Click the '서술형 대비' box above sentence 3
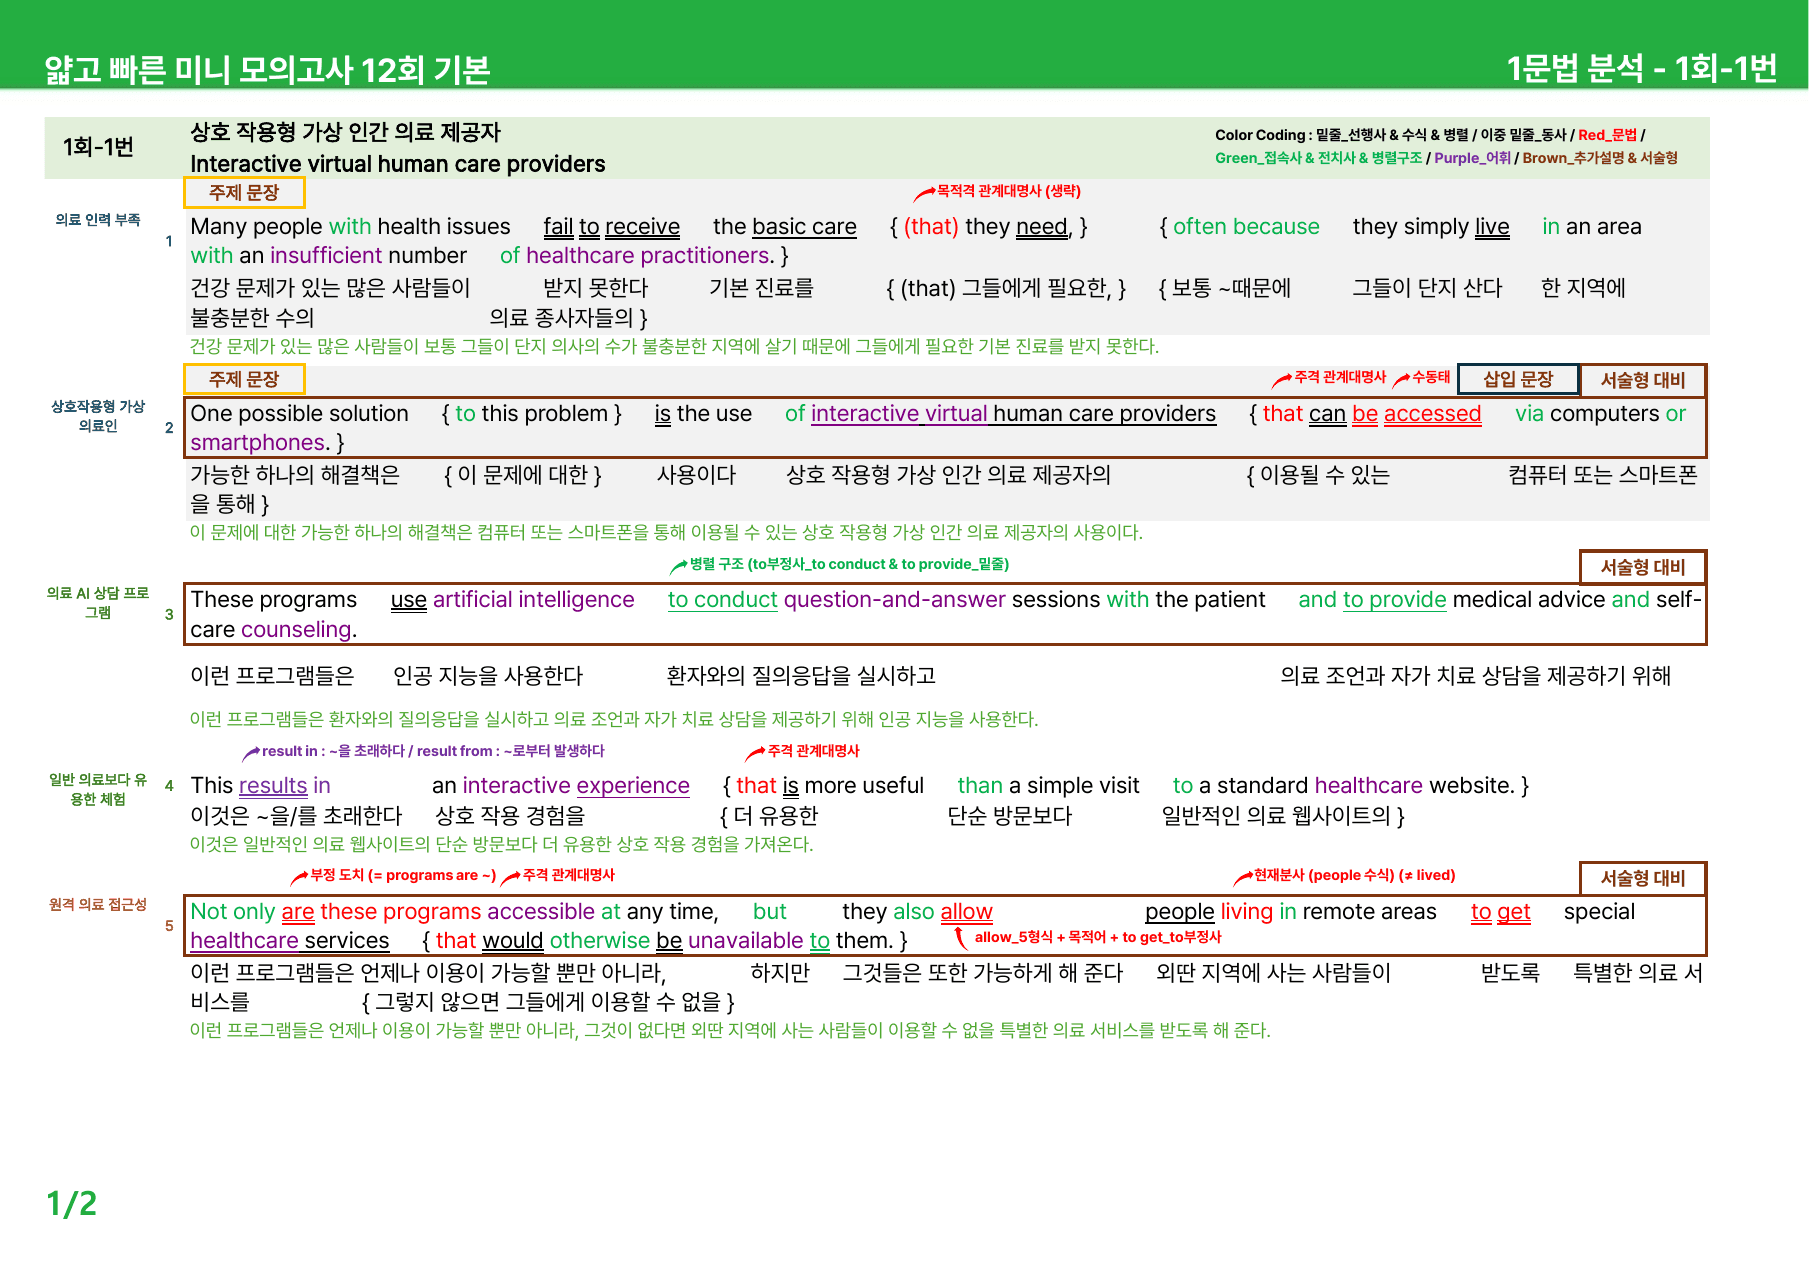Screen dimensions: 1809x1279 [1642, 567]
